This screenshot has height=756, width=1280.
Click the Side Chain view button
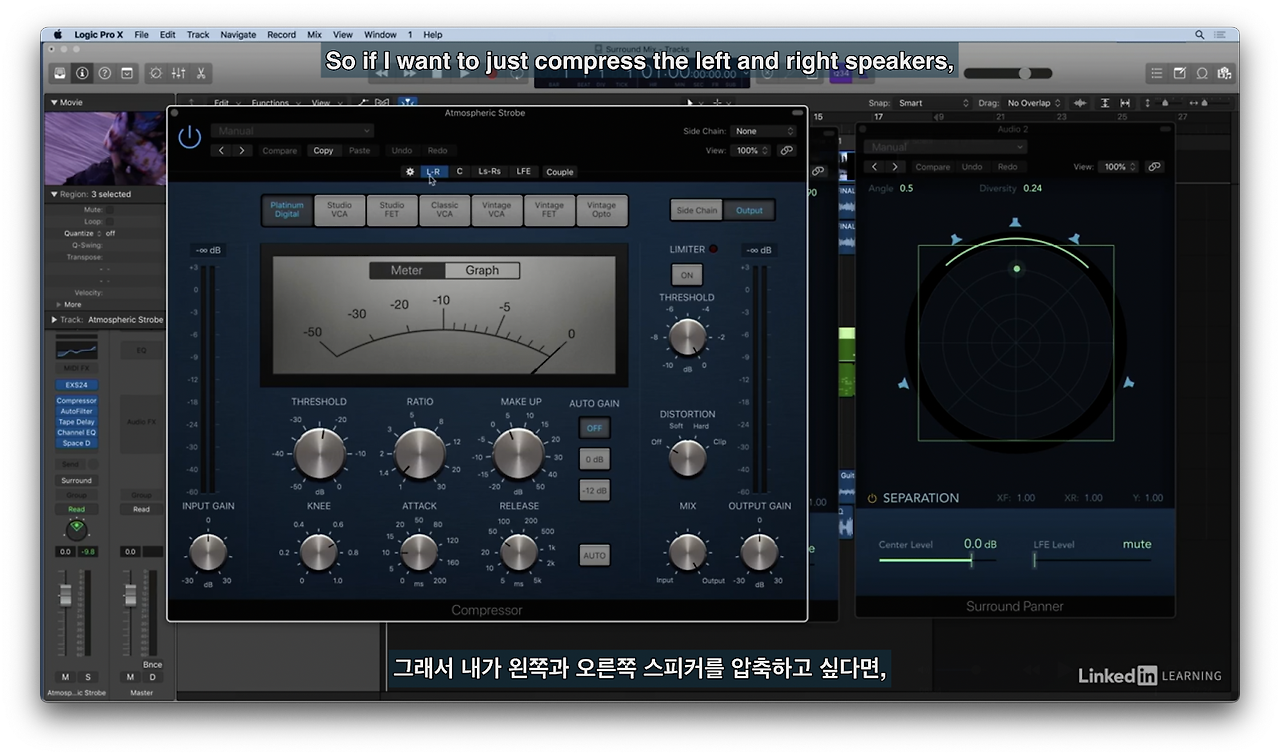coord(697,210)
